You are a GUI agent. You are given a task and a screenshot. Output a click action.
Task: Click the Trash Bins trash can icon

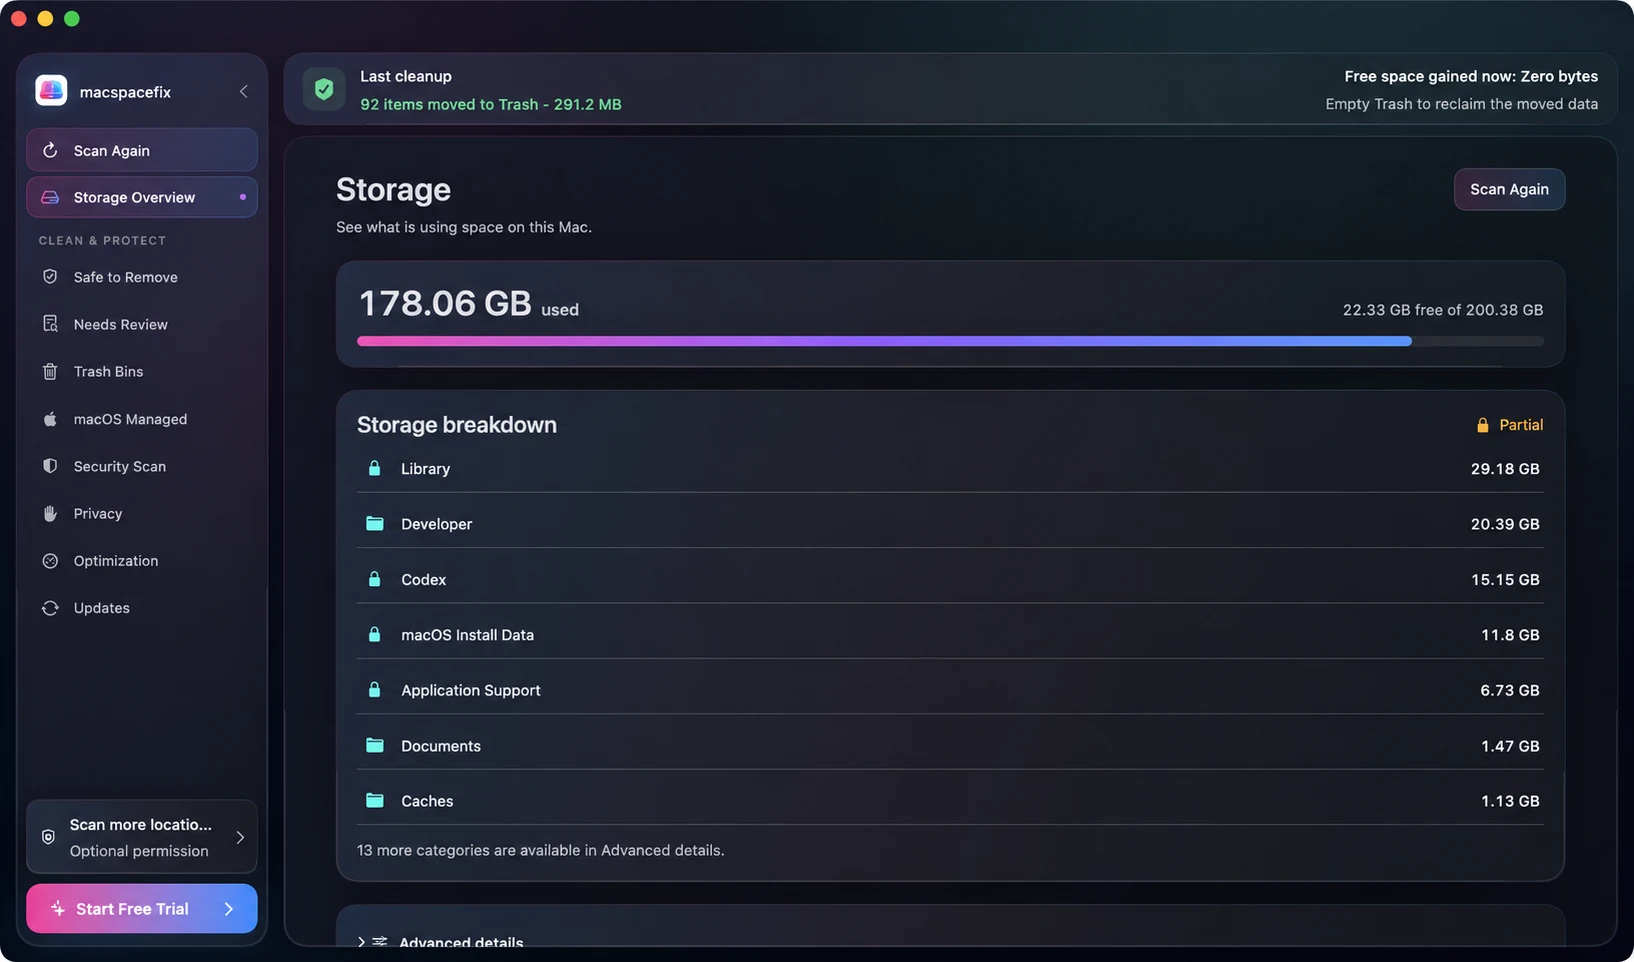[50, 371]
